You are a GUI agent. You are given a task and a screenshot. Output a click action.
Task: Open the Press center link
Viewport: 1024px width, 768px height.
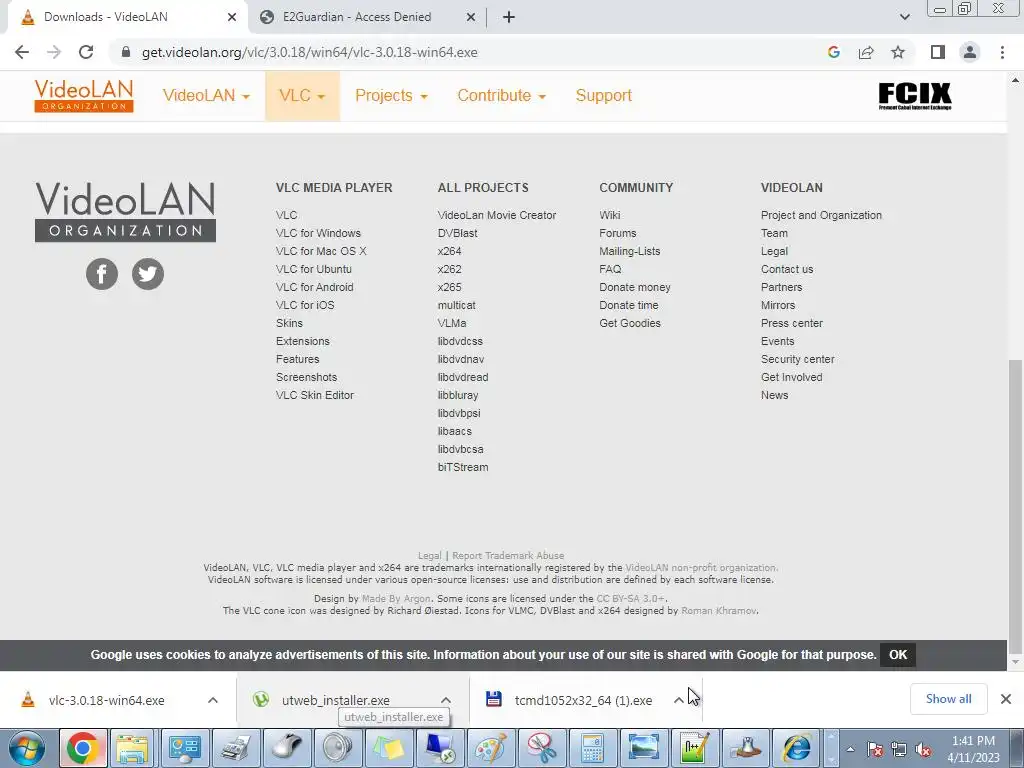pyautogui.click(x=792, y=323)
